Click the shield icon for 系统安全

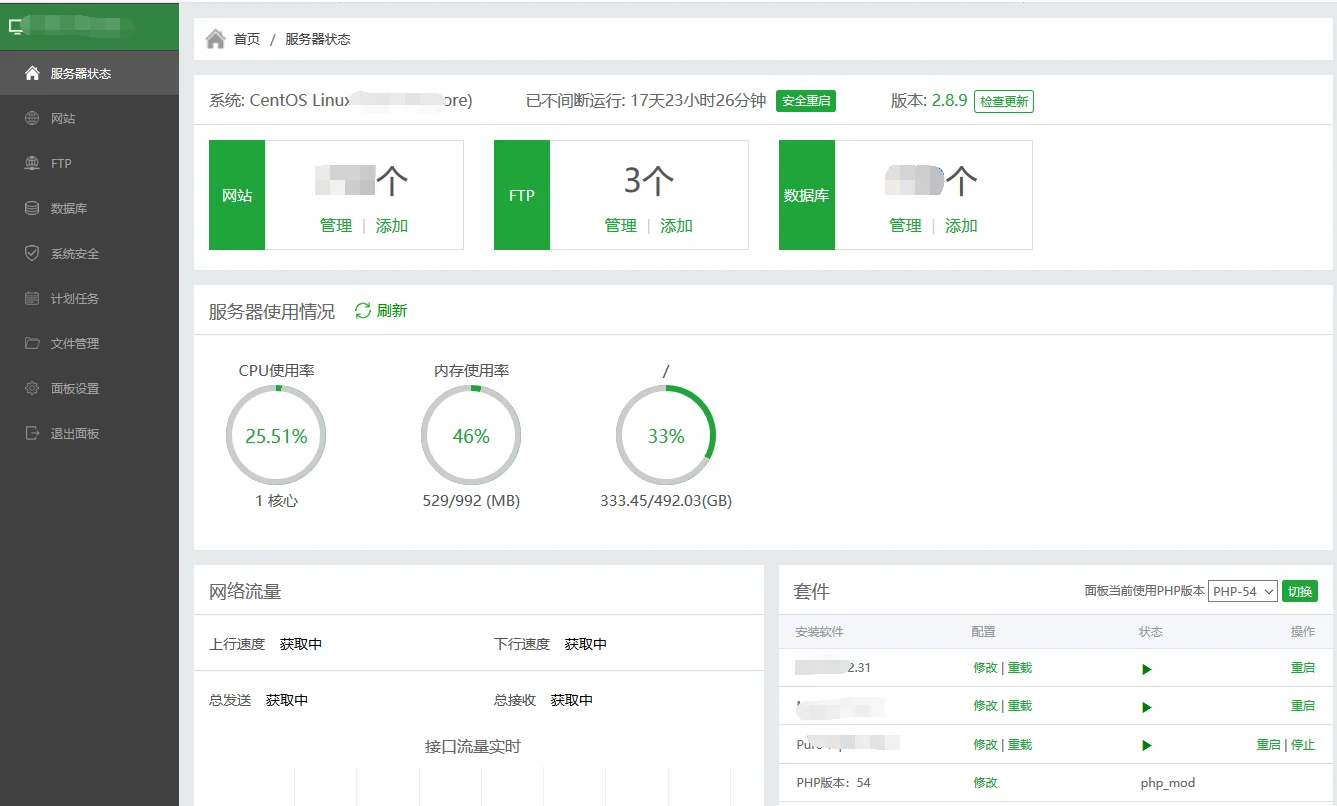pyautogui.click(x=32, y=253)
